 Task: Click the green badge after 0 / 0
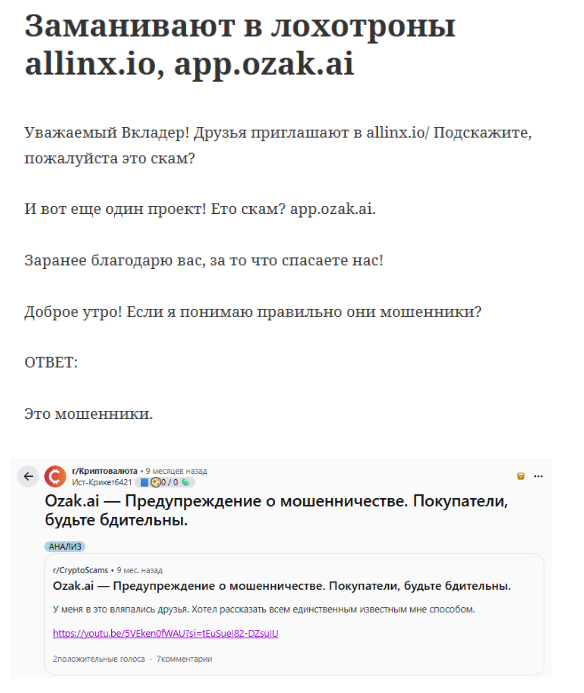pyautogui.click(x=186, y=482)
